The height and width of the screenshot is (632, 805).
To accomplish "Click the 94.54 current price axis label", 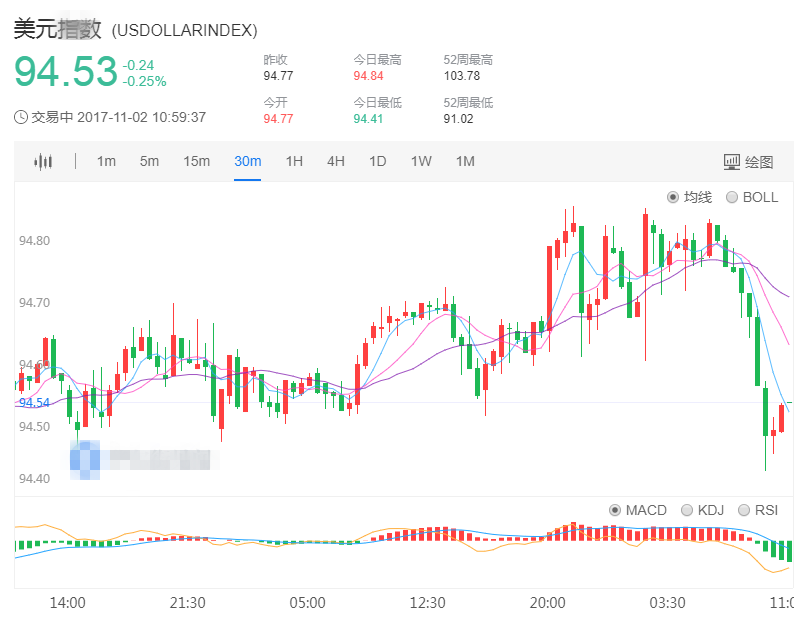I will click(x=34, y=403).
